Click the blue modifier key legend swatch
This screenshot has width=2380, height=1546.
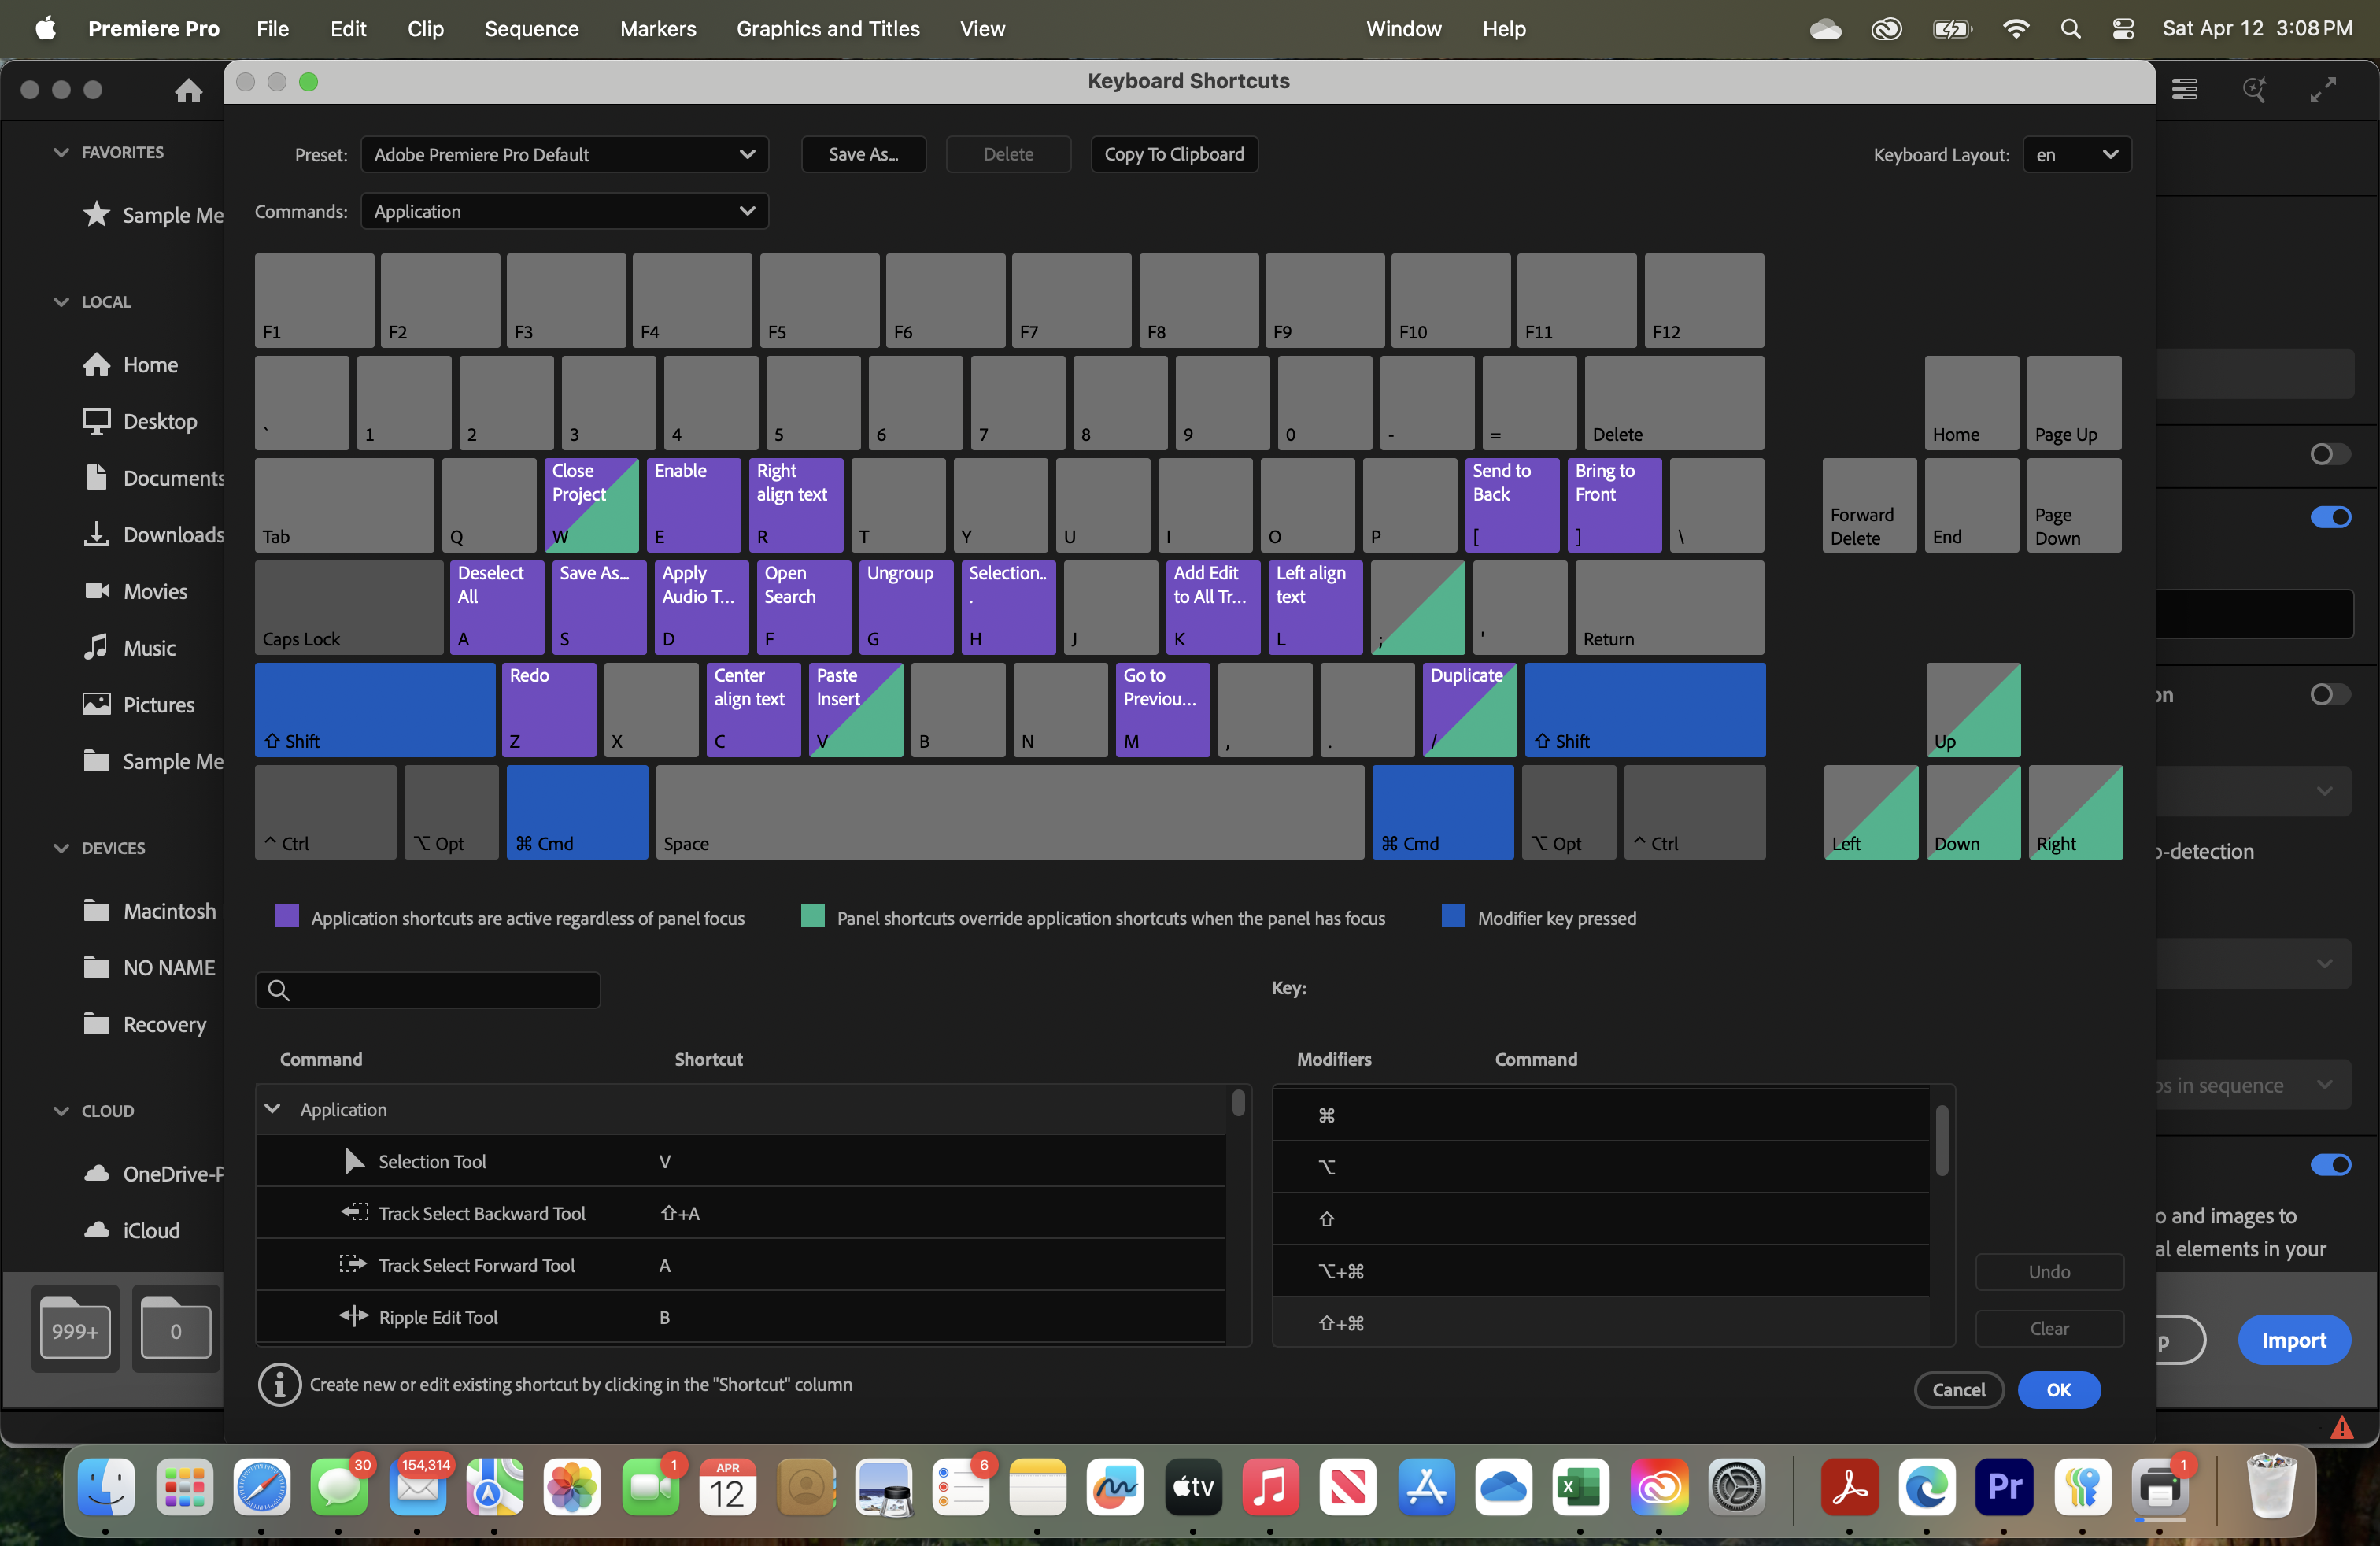point(1453,916)
